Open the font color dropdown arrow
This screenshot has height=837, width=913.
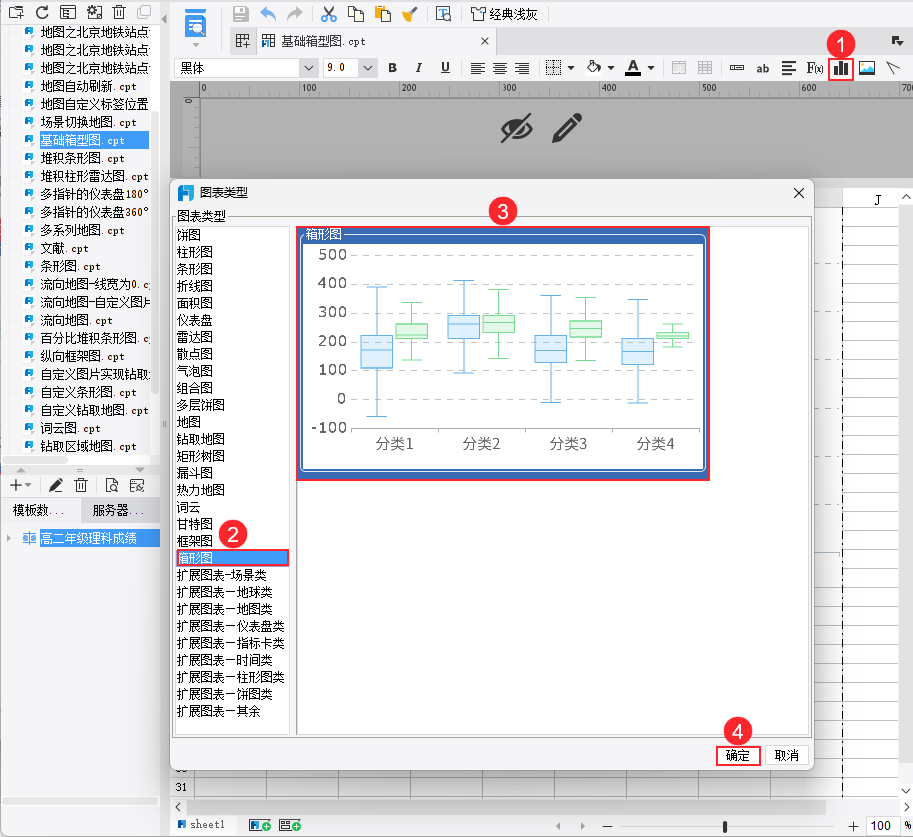tap(651, 68)
